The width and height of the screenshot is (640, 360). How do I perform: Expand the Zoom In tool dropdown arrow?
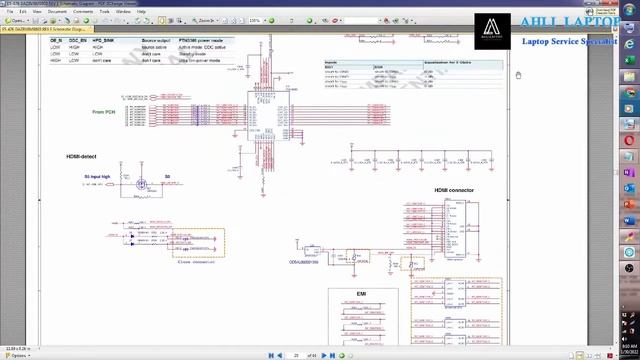217,20
